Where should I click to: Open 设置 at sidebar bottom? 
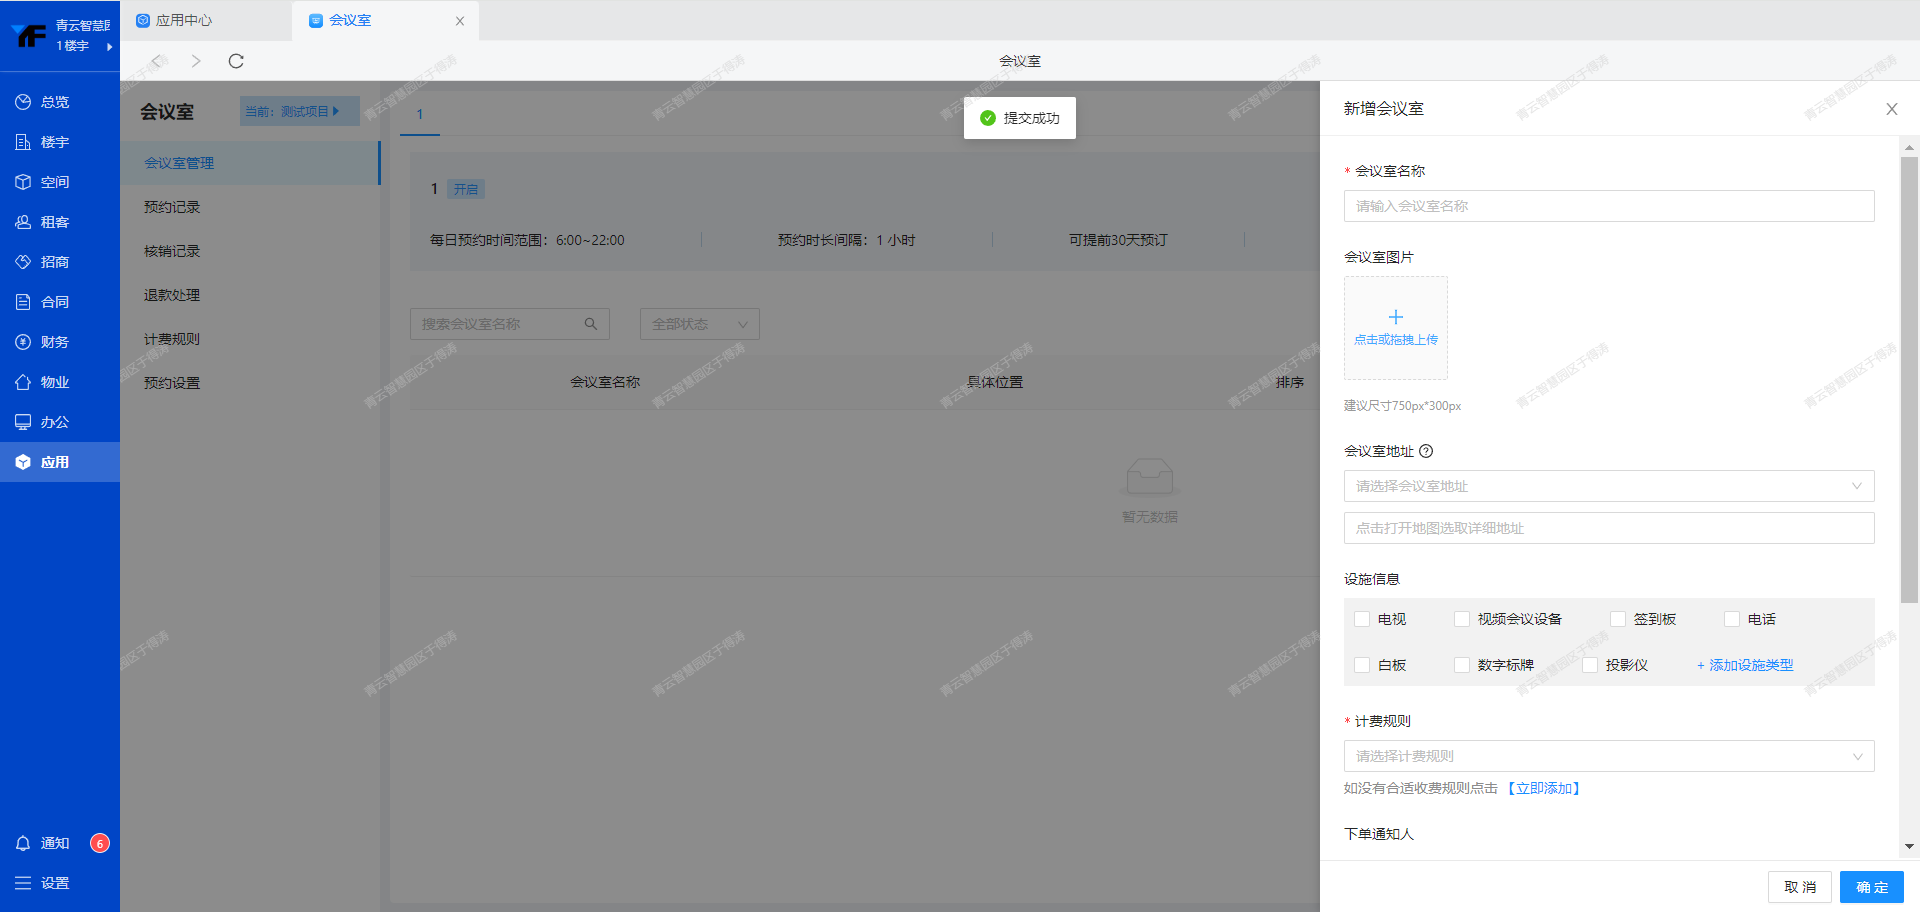(55, 883)
